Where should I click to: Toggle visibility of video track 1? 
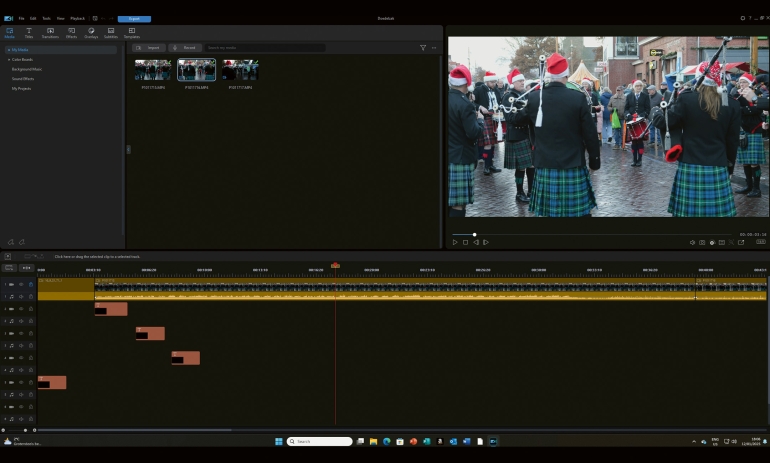pos(21,284)
